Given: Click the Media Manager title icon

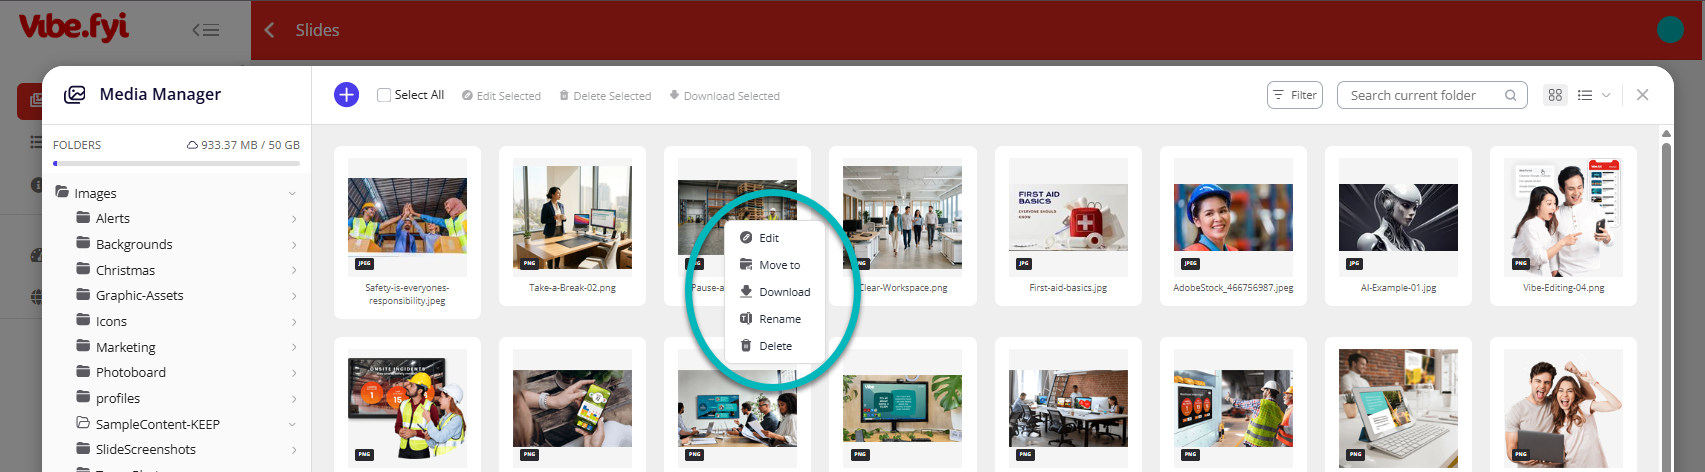Looking at the screenshot, I should (x=75, y=94).
